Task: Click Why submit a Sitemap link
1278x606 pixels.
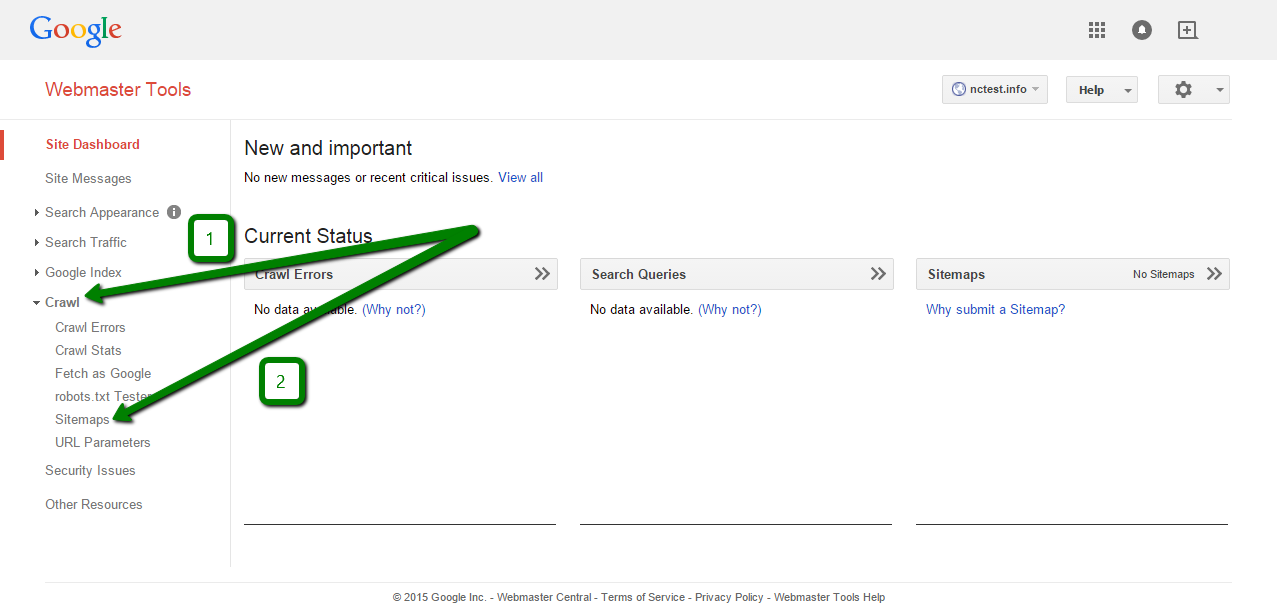Action: [995, 309]
